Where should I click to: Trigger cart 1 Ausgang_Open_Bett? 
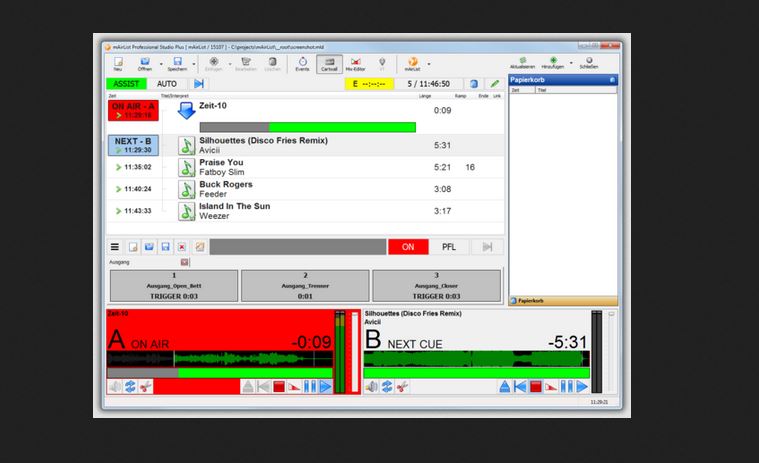tap(174, 286)
